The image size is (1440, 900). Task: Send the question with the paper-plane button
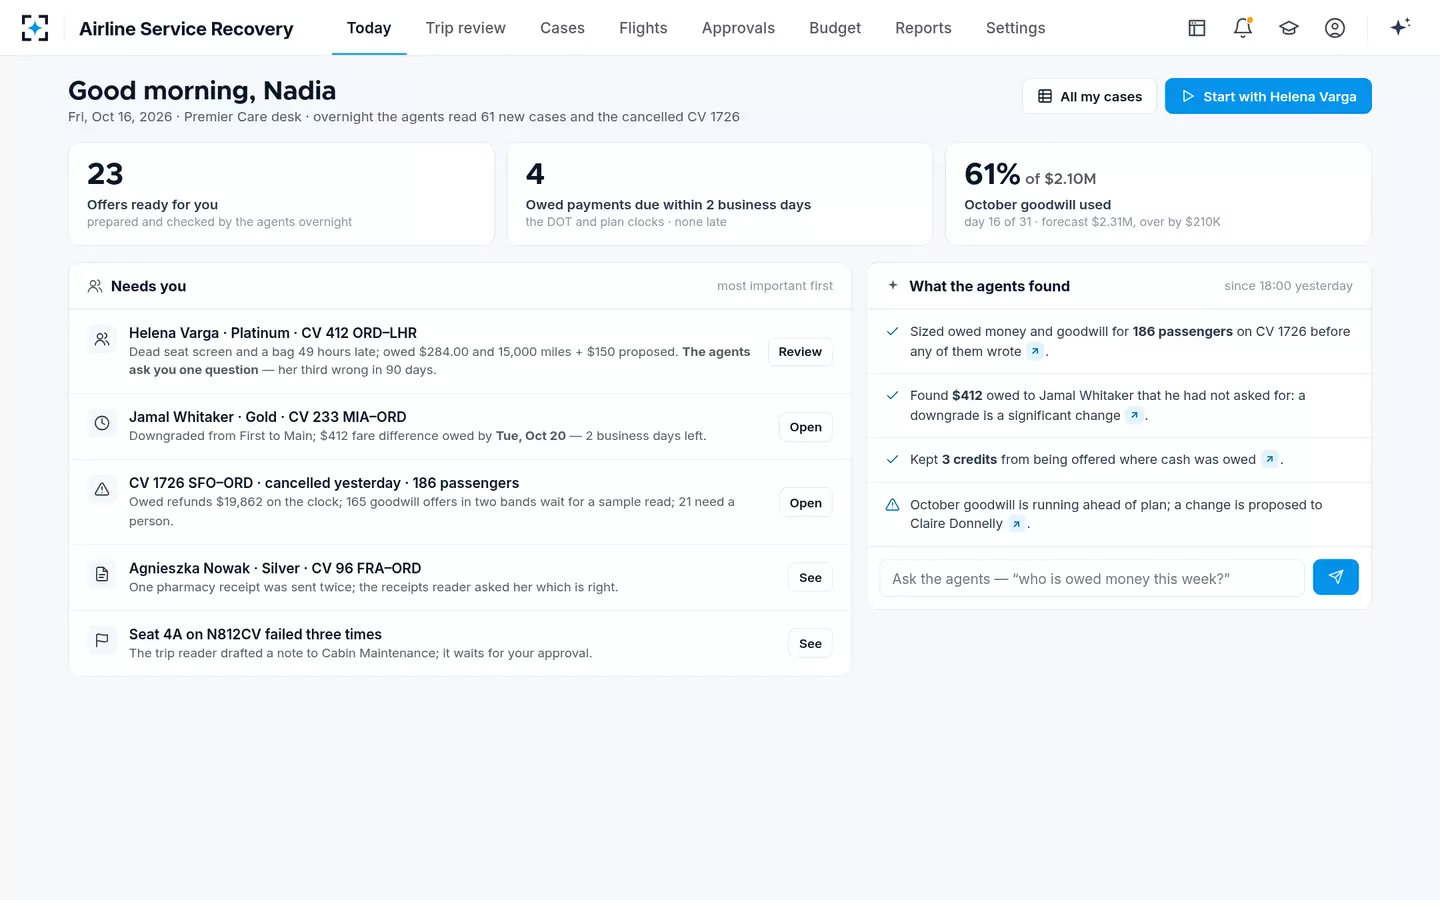click(x=1335, y=577)
